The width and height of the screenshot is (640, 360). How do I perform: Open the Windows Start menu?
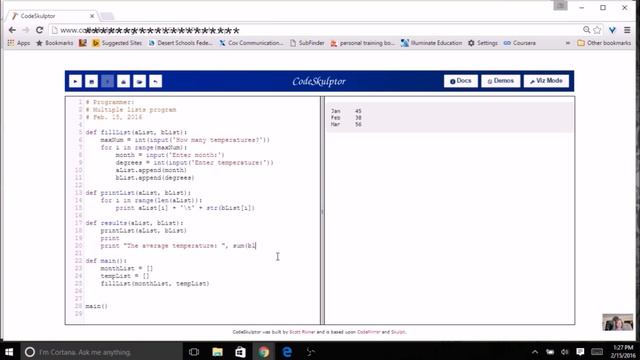point(9,352)
